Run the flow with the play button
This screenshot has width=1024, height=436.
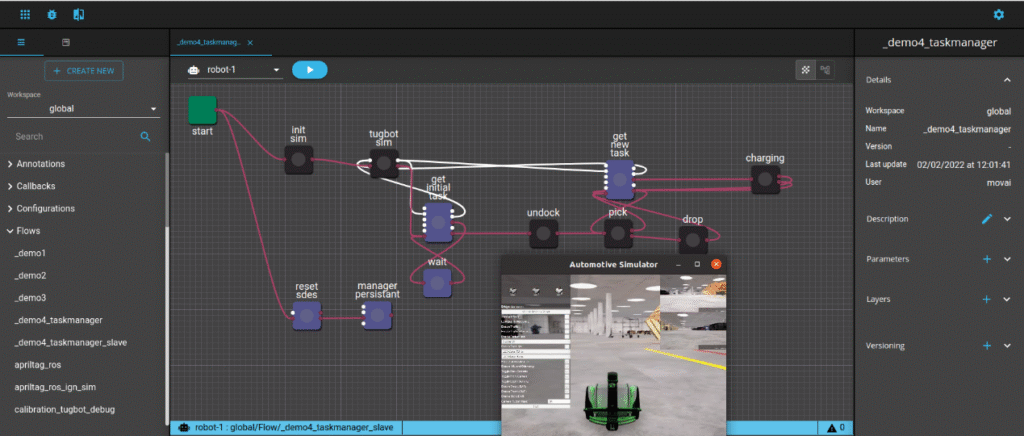310,70
